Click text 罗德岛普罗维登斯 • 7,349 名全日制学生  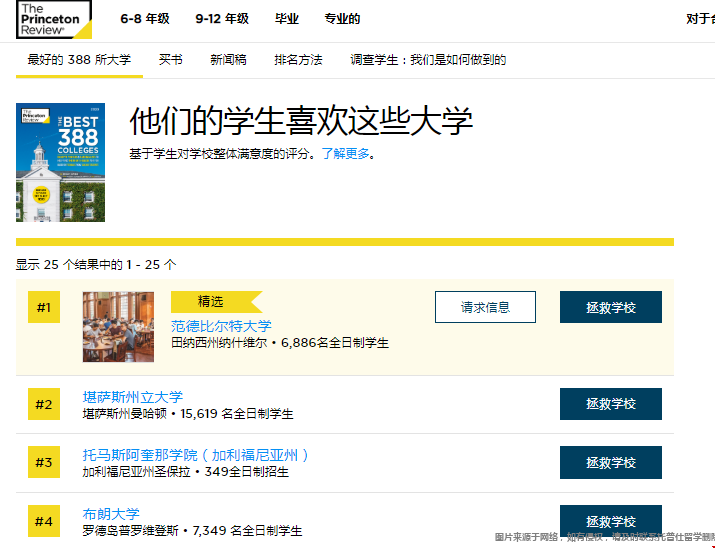(x=192, y=531)
